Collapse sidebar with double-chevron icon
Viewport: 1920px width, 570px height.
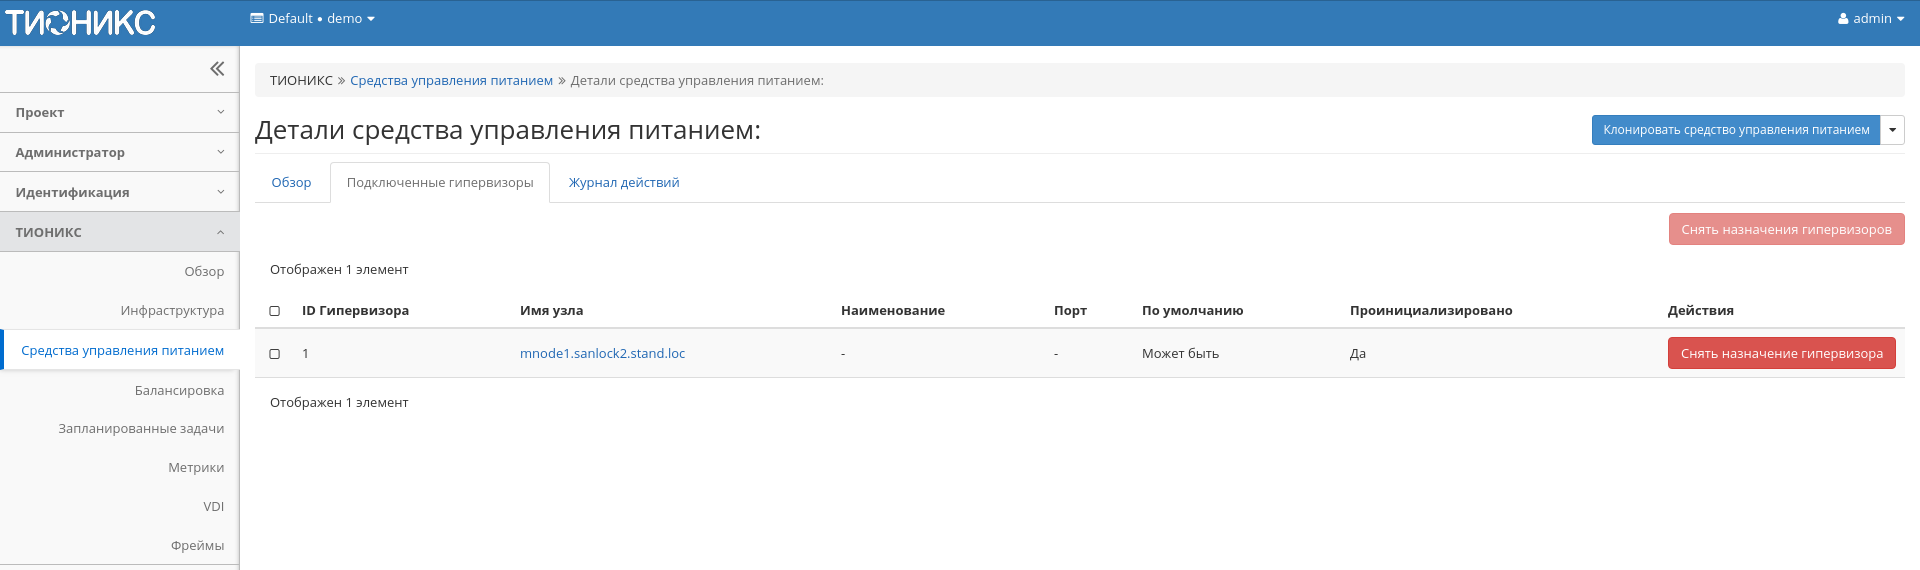217,69
